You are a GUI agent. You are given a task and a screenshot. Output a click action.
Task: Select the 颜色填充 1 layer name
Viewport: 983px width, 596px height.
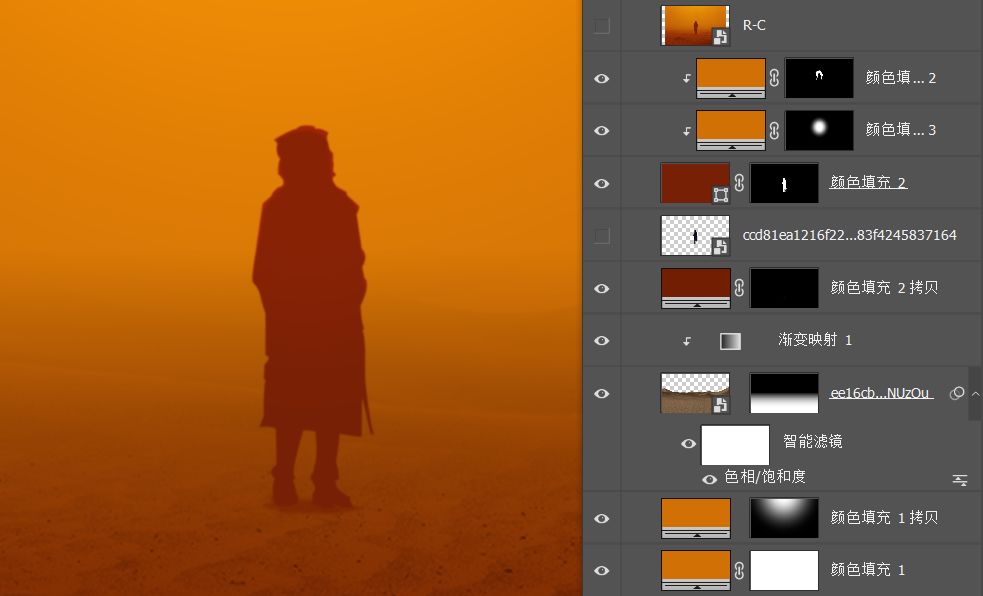coord(868,569)
